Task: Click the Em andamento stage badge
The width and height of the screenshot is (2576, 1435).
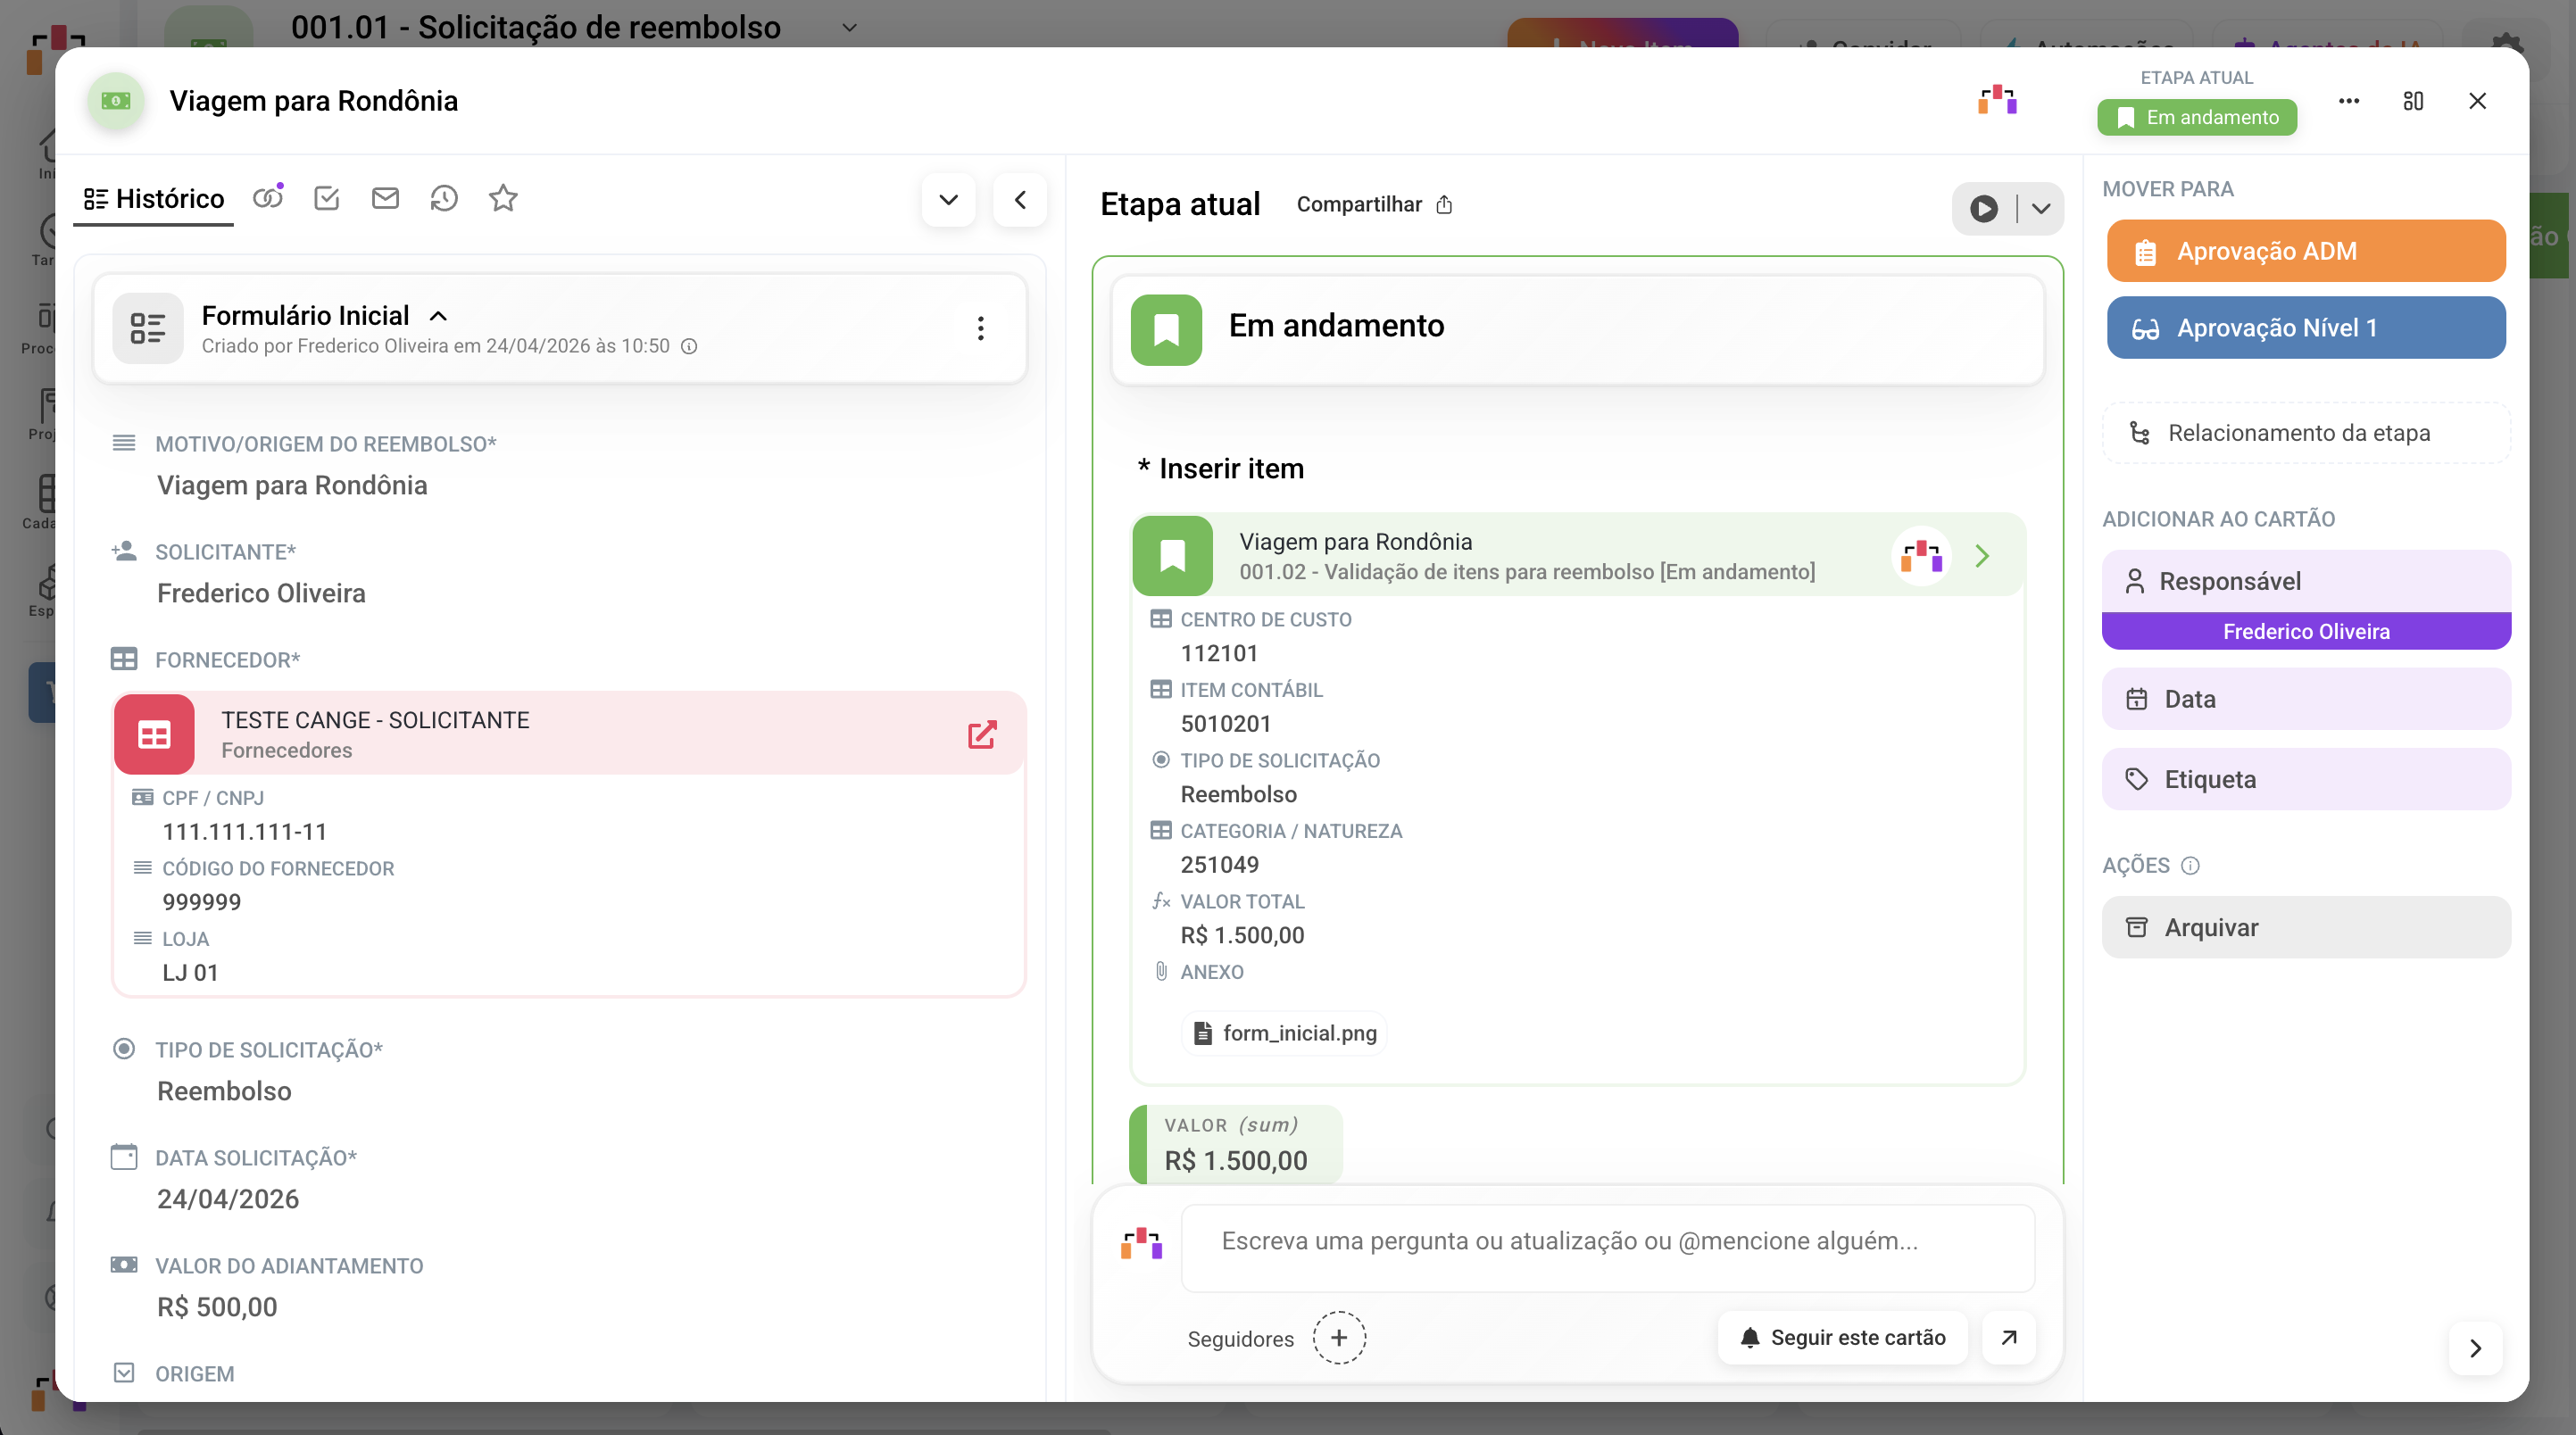Action: (x=2197, y=117)
